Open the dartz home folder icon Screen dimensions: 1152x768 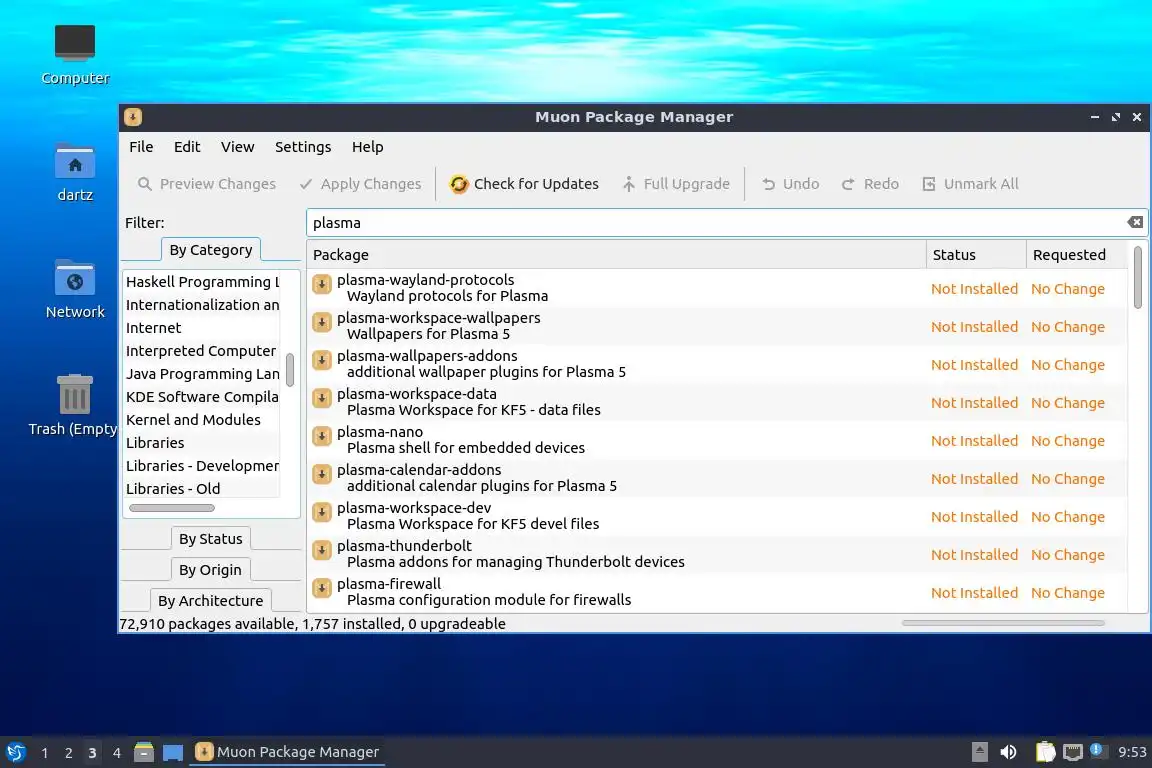tap(75, 173)
